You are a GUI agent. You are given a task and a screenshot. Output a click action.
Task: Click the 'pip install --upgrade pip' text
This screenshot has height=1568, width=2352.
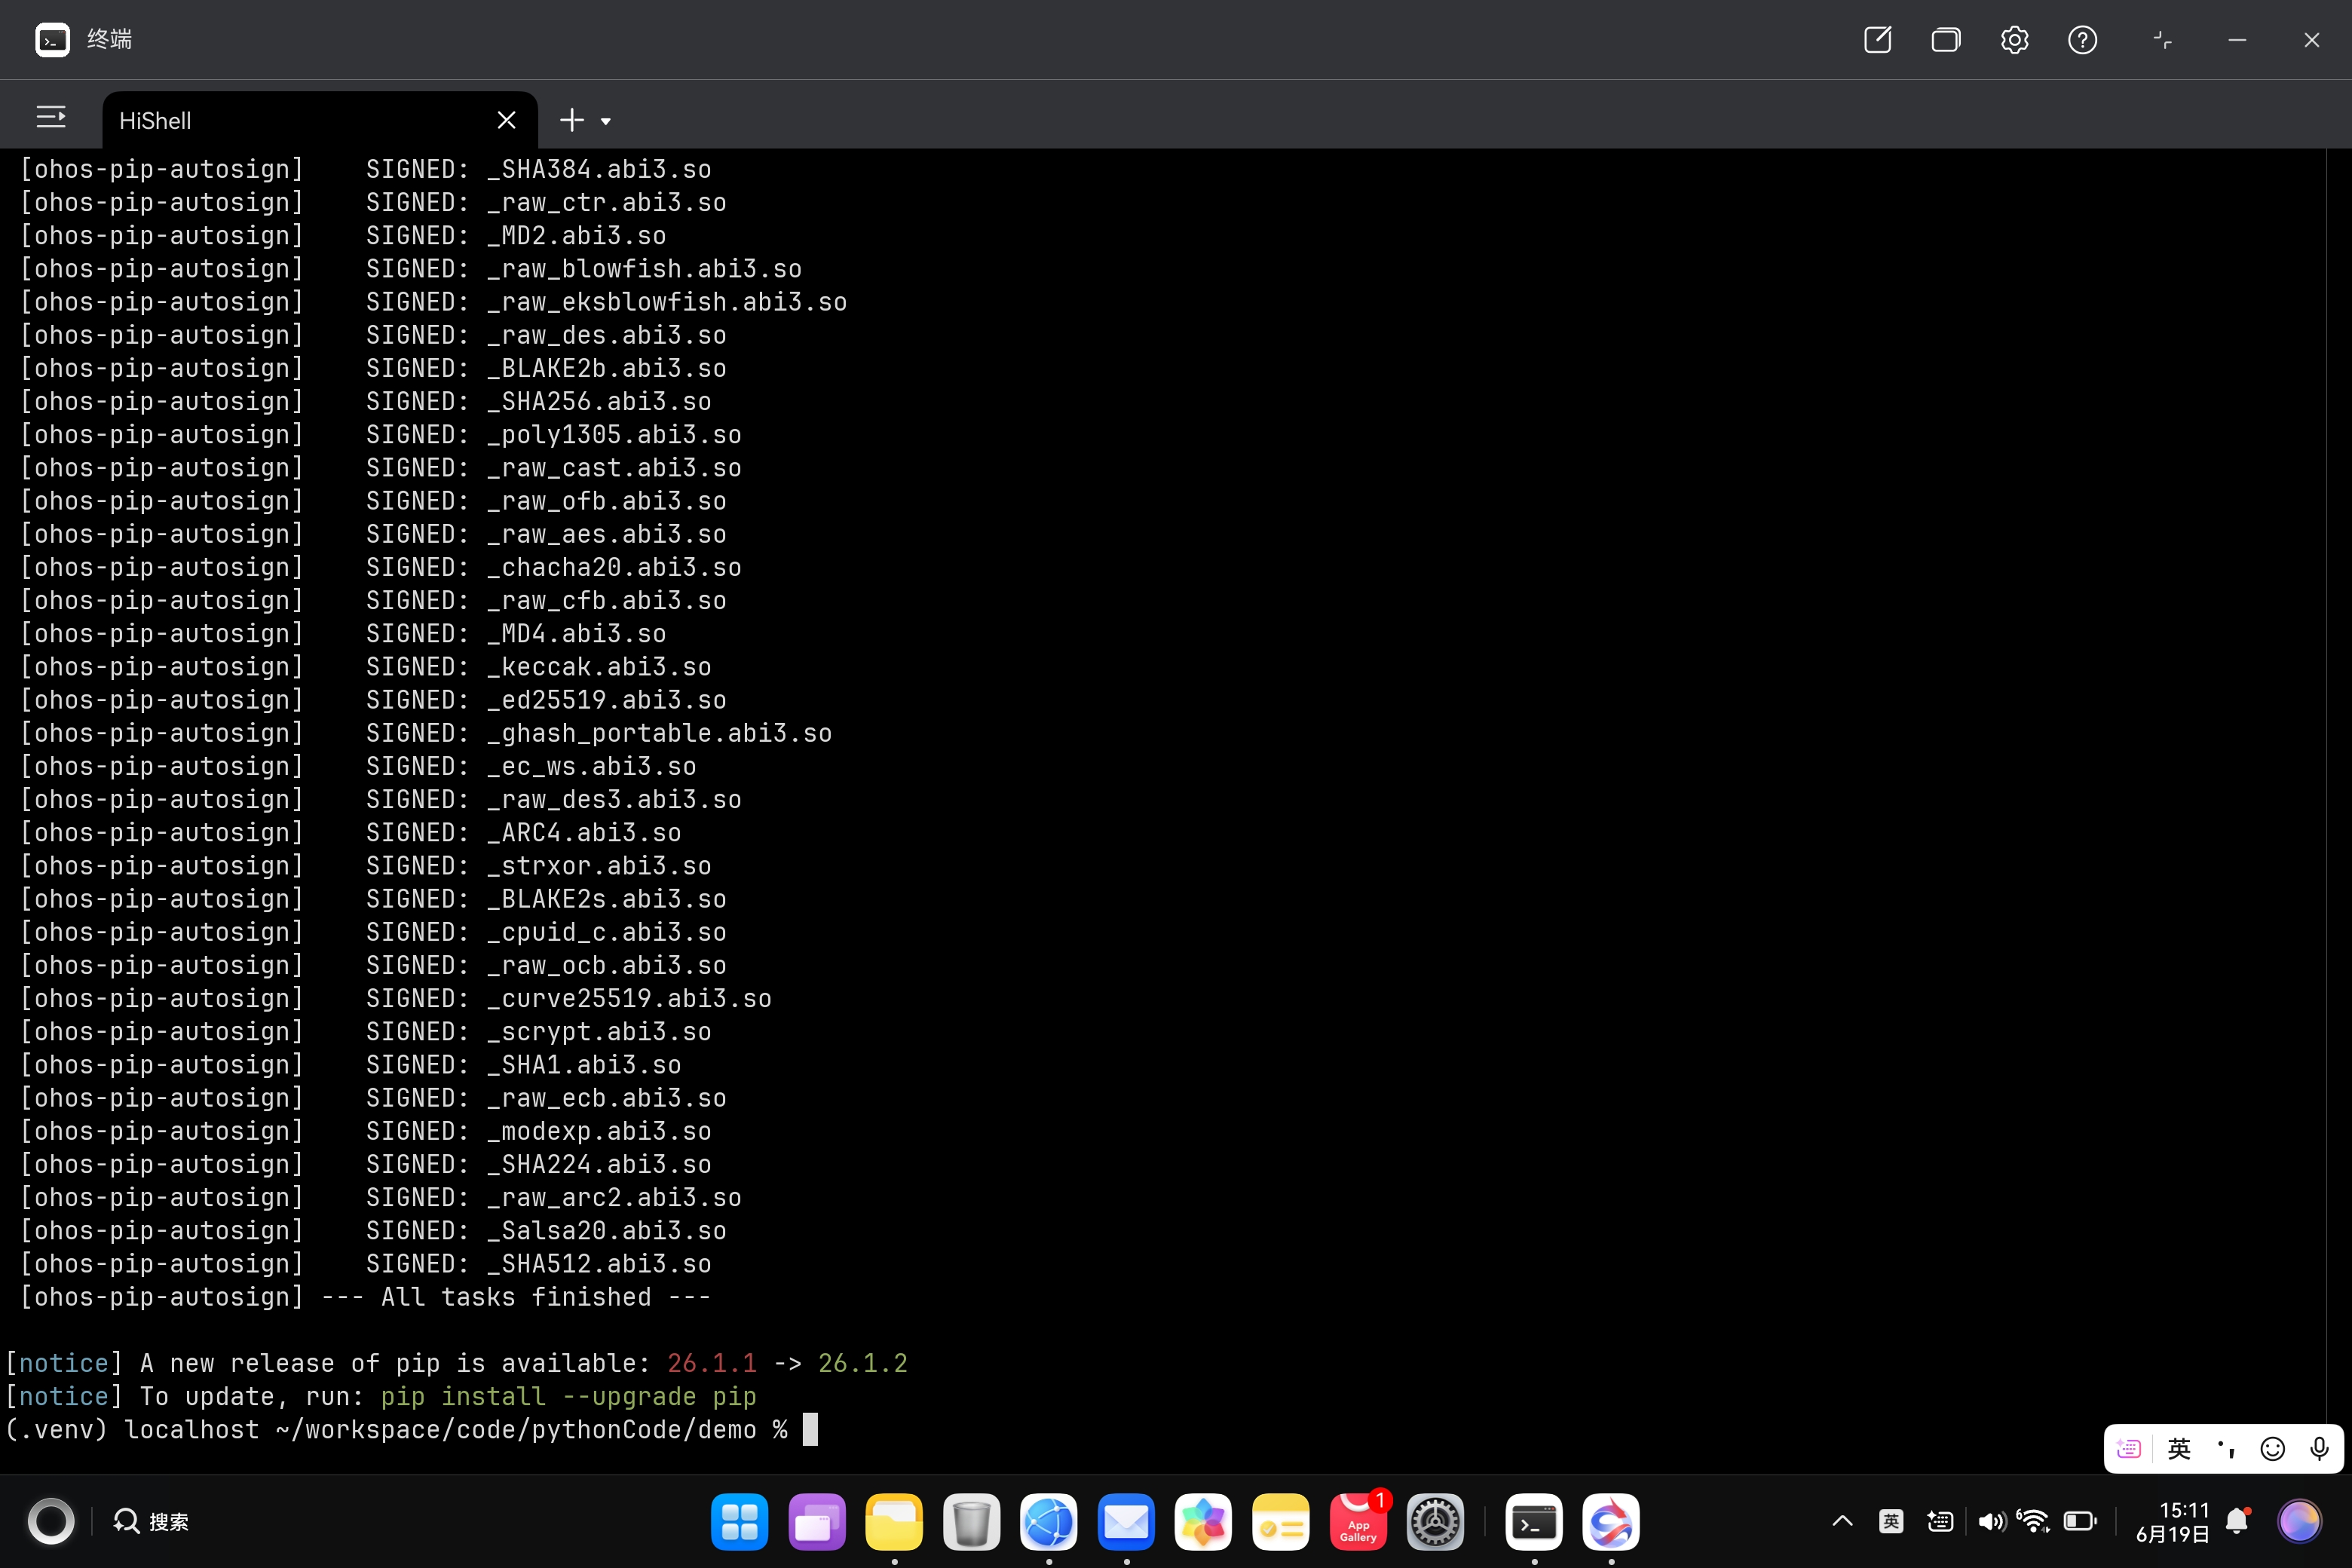tap(568, 1396)
